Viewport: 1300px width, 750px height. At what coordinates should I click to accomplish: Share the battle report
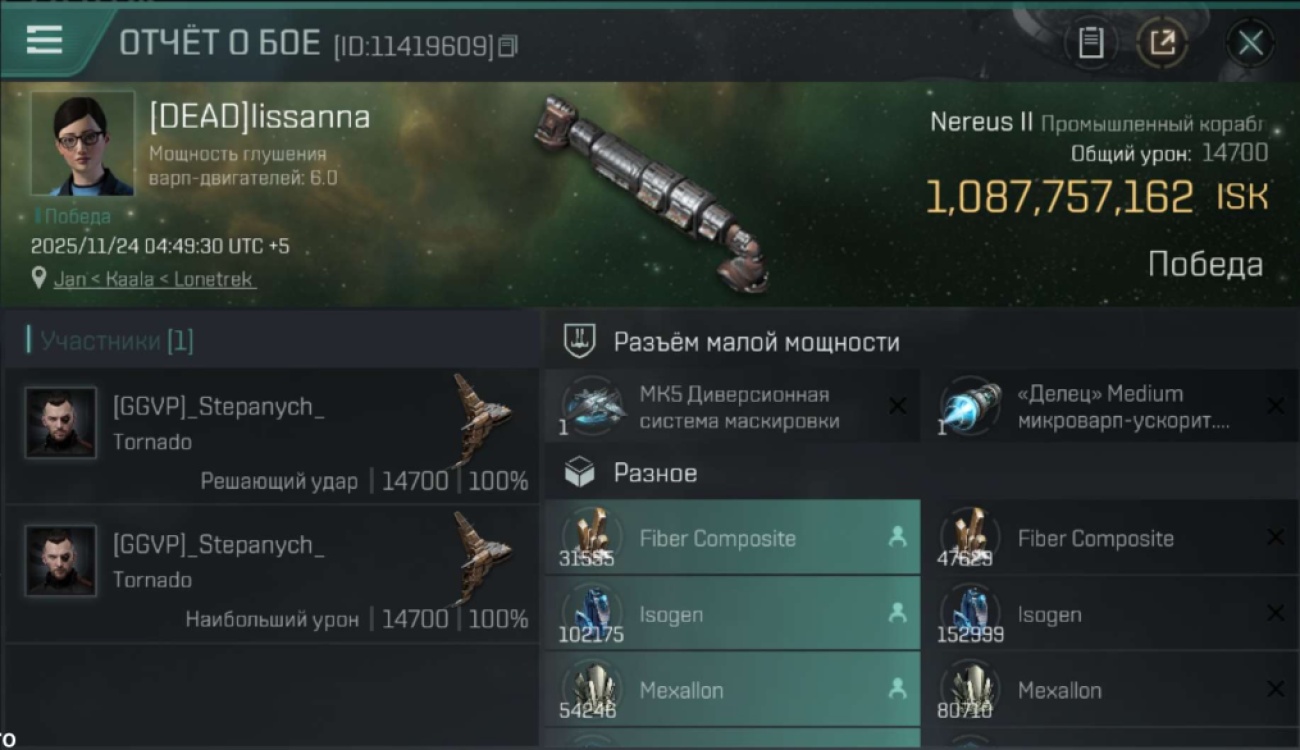pos(1162,43)
